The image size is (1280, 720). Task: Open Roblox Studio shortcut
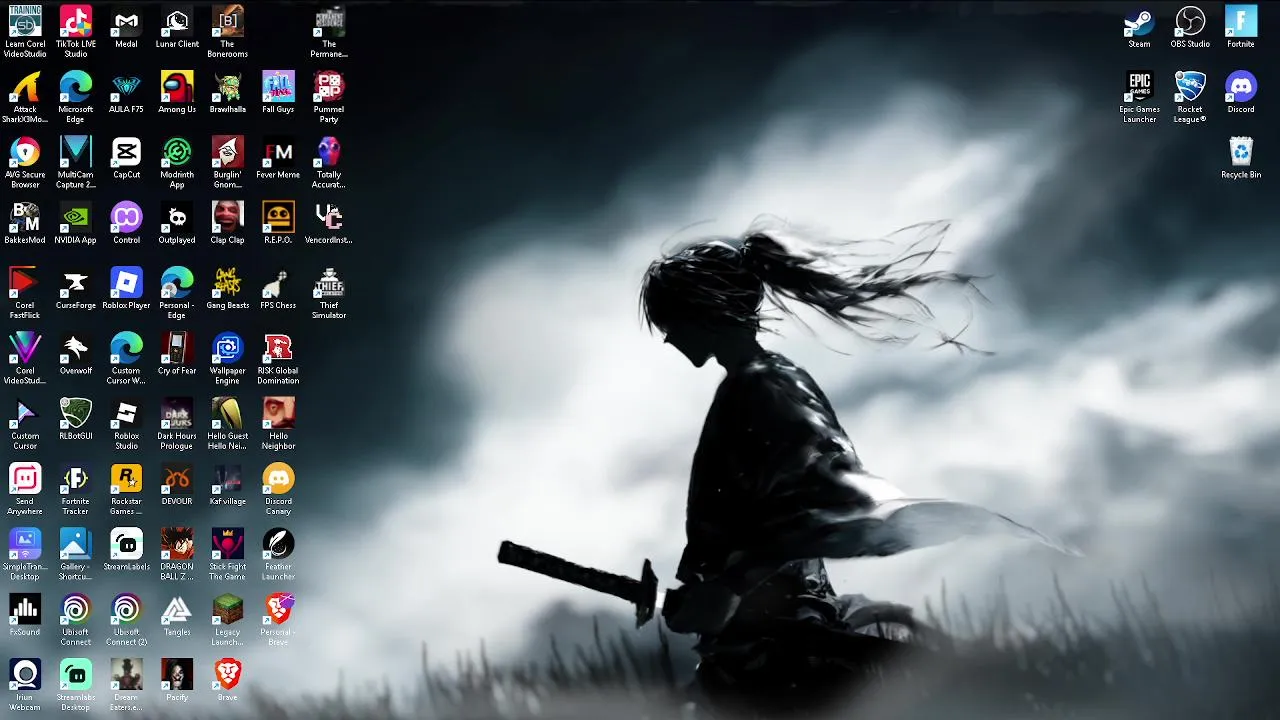(126, 424)
